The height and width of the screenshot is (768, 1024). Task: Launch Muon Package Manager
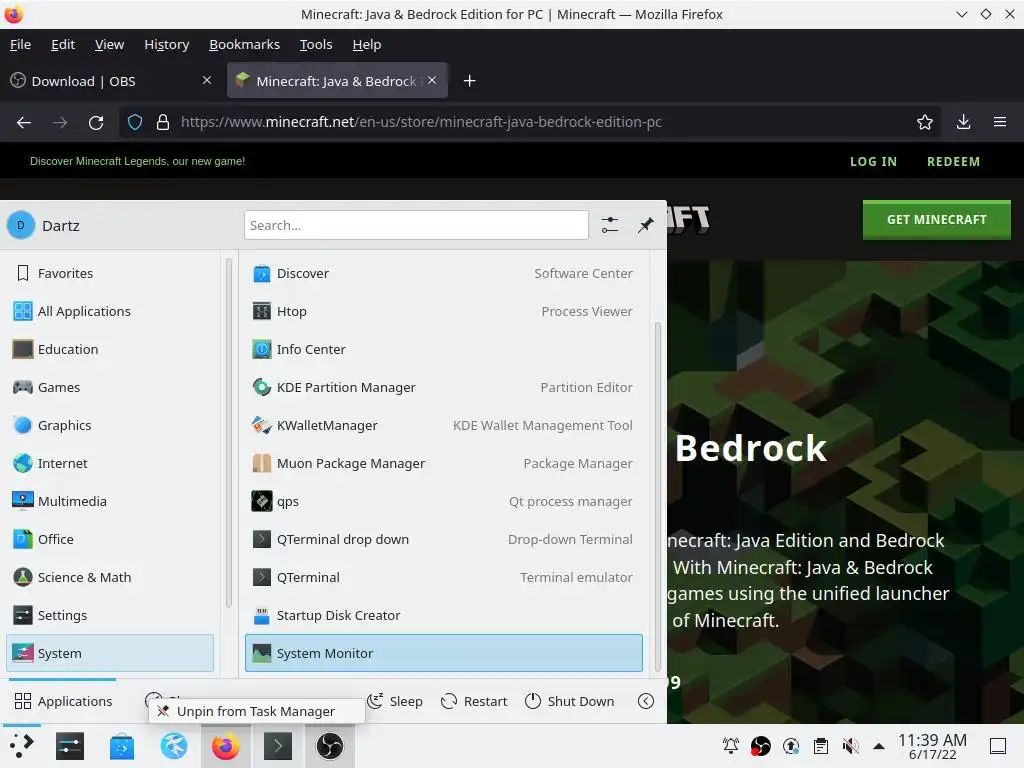coord(443,463)
